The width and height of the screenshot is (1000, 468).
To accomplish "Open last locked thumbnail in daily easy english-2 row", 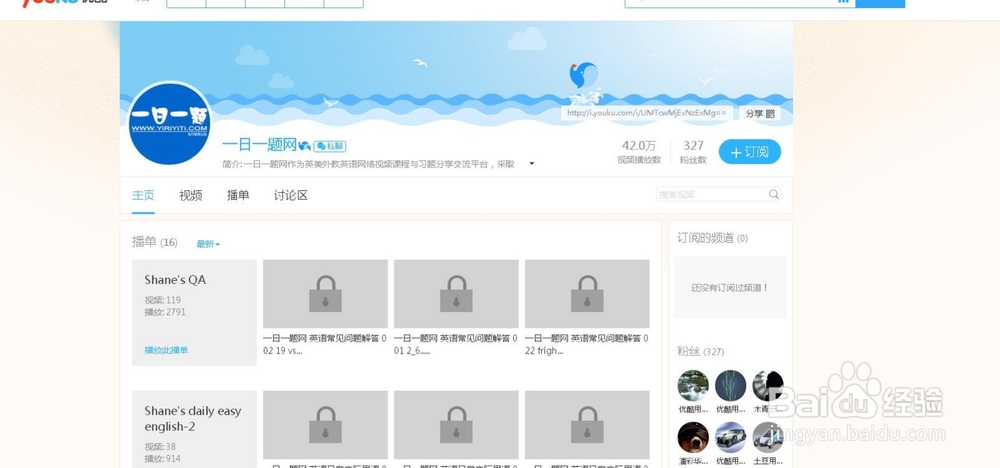I will 587,425.
